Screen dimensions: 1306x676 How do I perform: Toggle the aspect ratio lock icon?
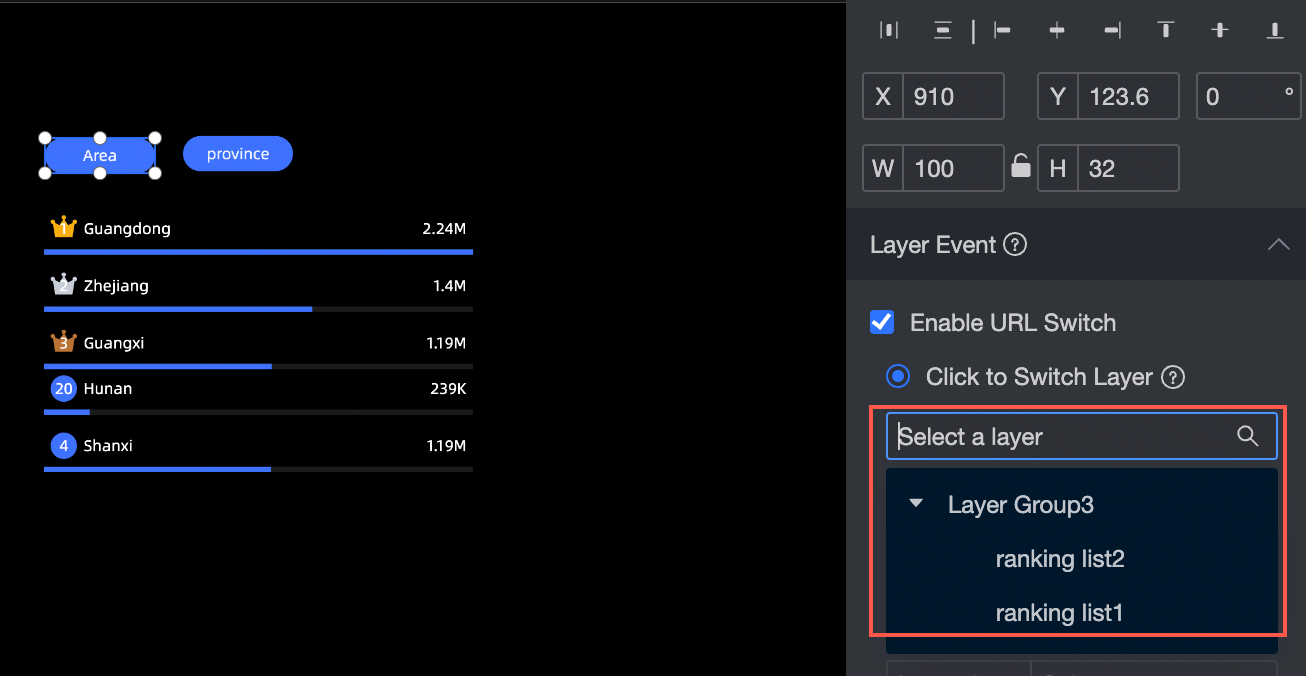(x=1020, y=165)
